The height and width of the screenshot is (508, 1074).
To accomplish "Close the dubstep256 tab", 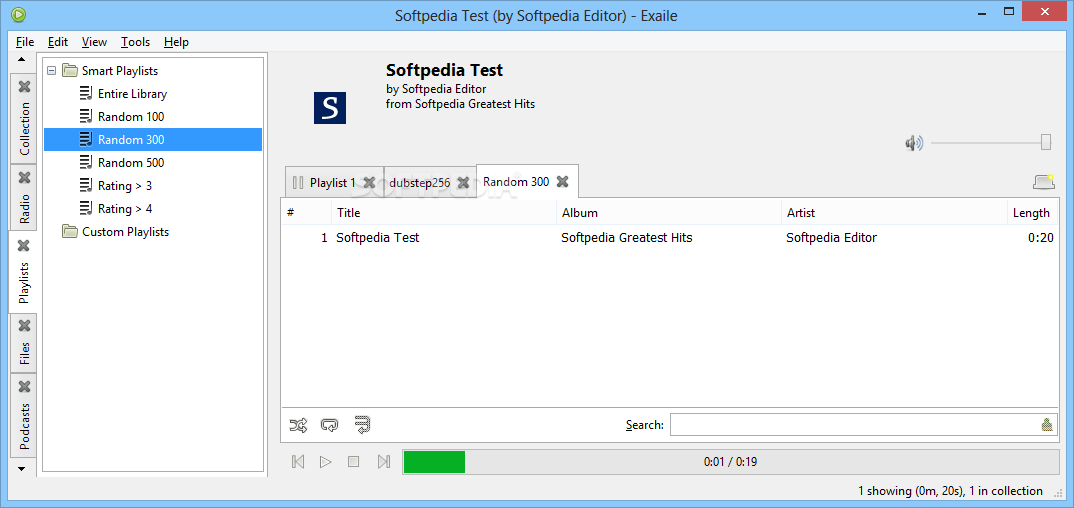I will [x=463, y=183].
